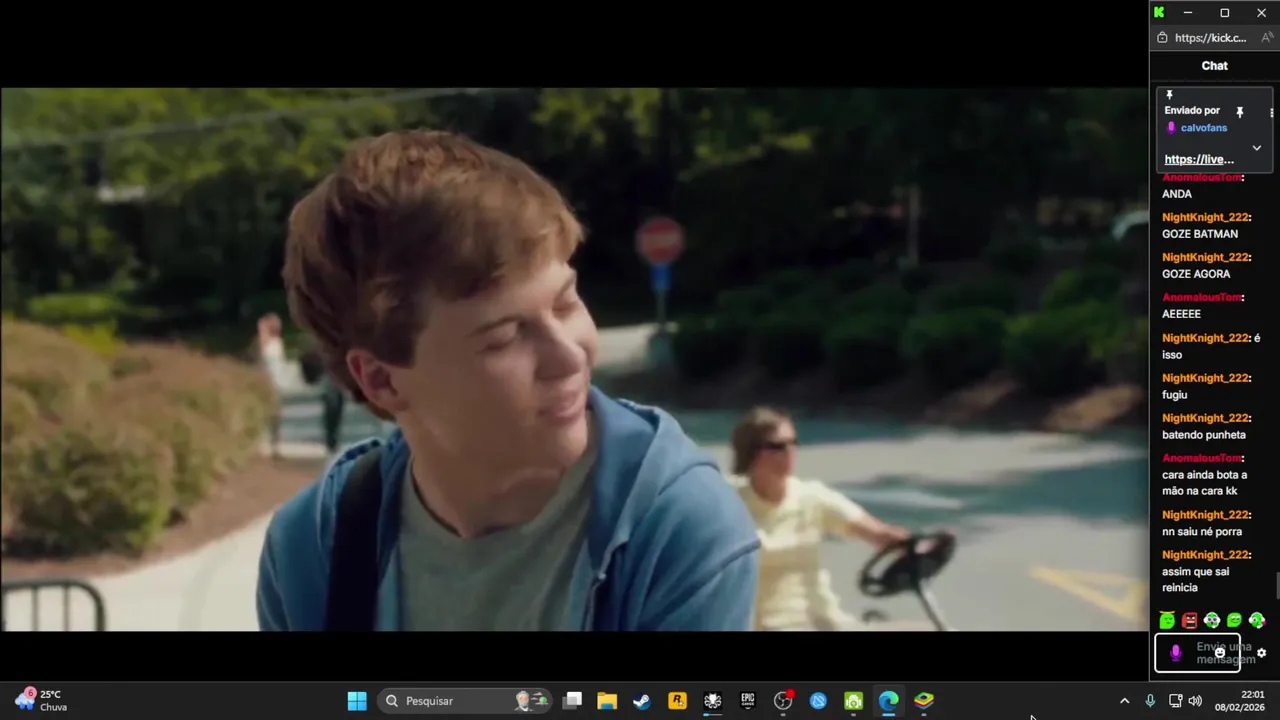Viewport: 1280px width, 720px height.
Task: Click the message input field
Action: pyautogui.click(x=1198, y=653)
